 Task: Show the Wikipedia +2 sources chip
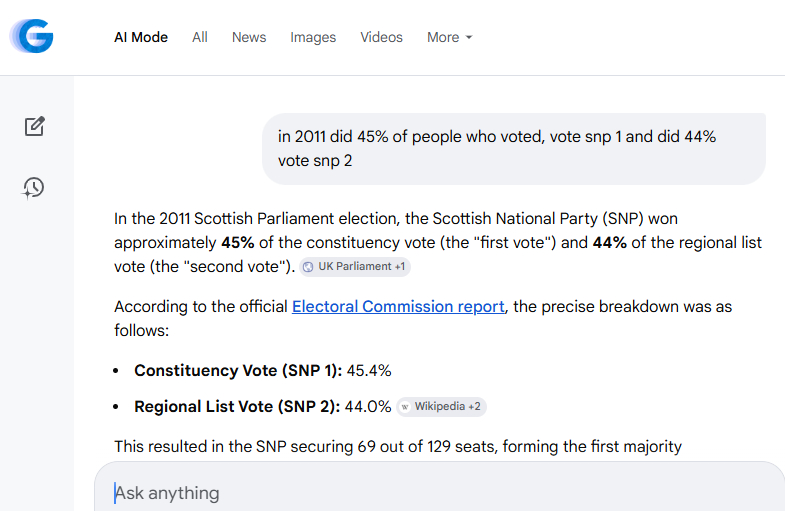pyautogui.click(x=441, y=407)
